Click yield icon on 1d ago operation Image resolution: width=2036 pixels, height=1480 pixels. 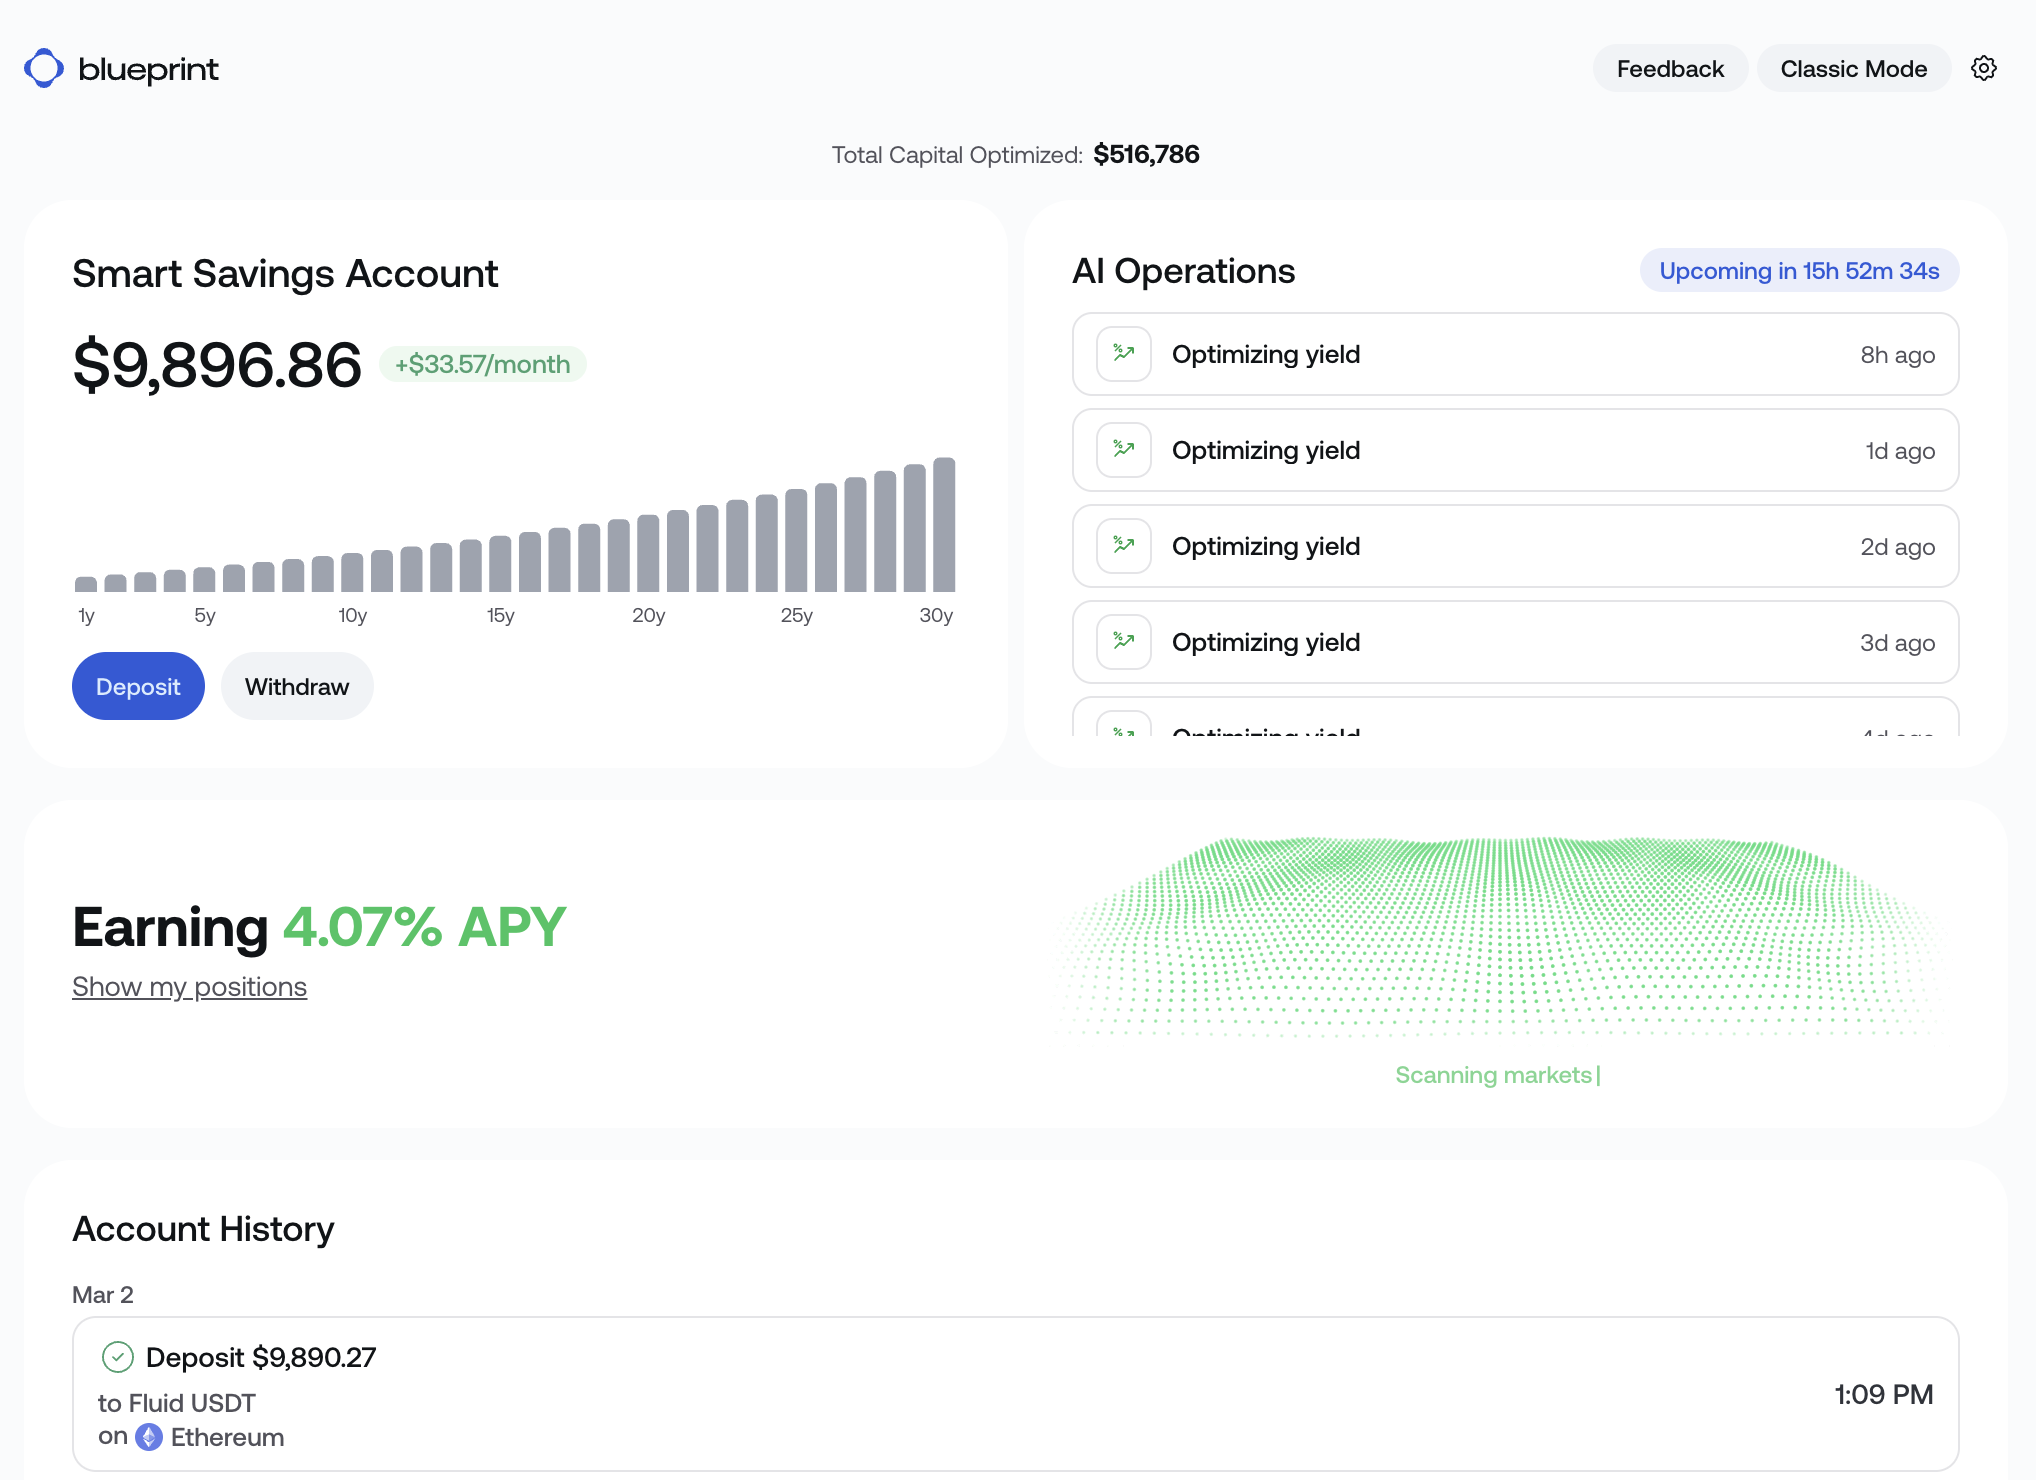tap(1123, 450)
